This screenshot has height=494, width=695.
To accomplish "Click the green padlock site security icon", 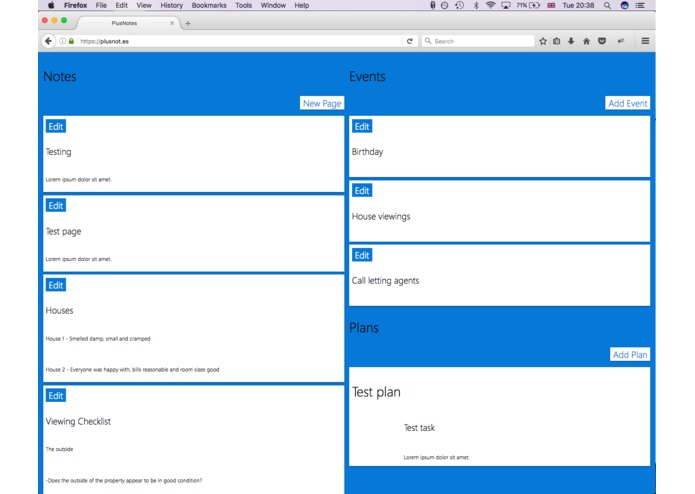I will [x=71, y=41].
